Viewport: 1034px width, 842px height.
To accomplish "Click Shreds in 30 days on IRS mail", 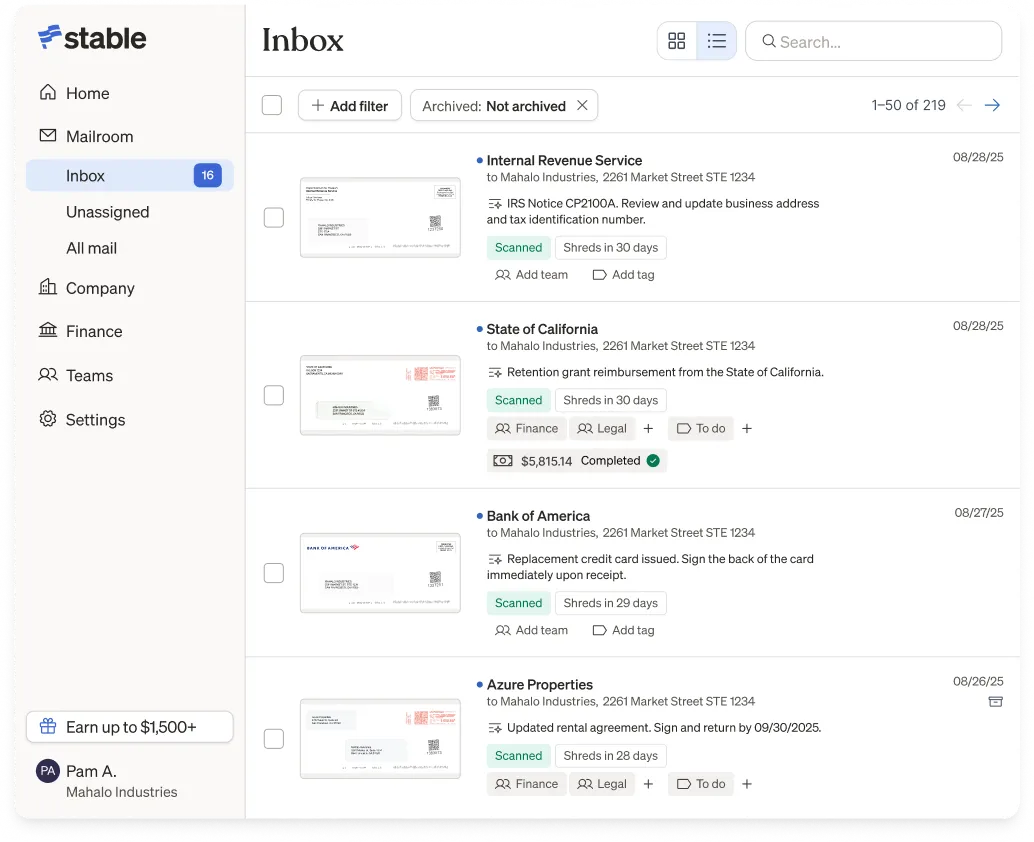I will [x=611, y=247].
